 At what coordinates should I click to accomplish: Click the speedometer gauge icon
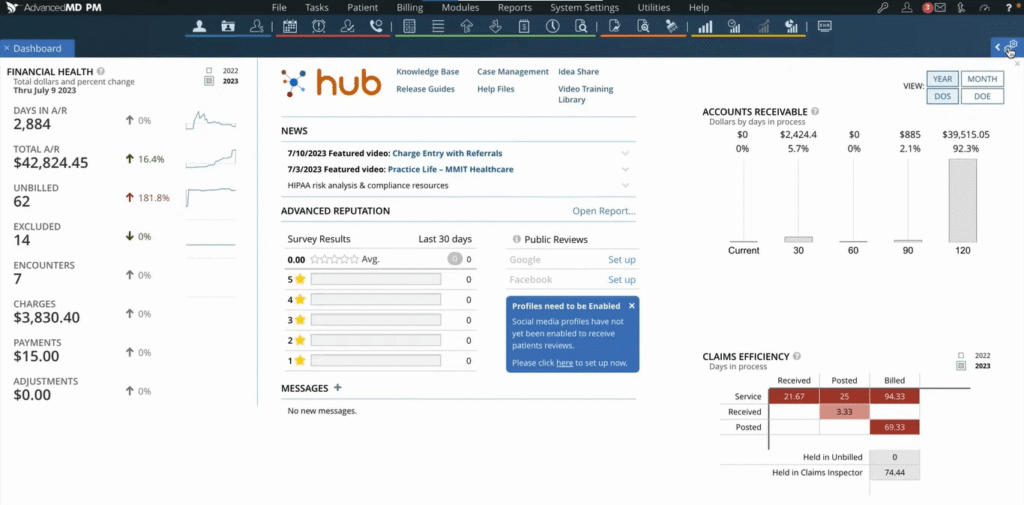click(x=985, y=8)
